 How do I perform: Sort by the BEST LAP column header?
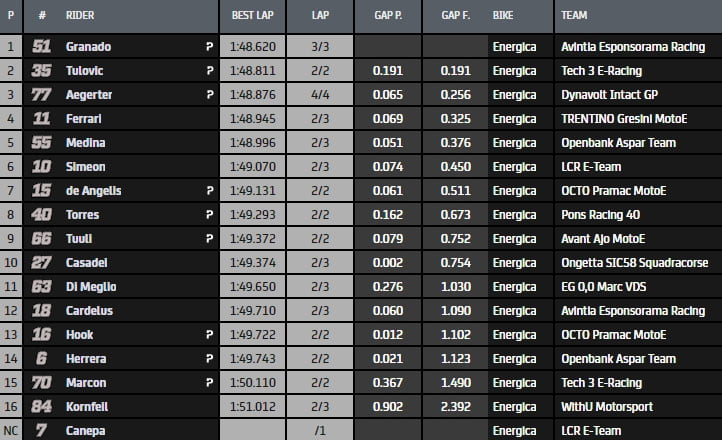click(x=253, y=17)
